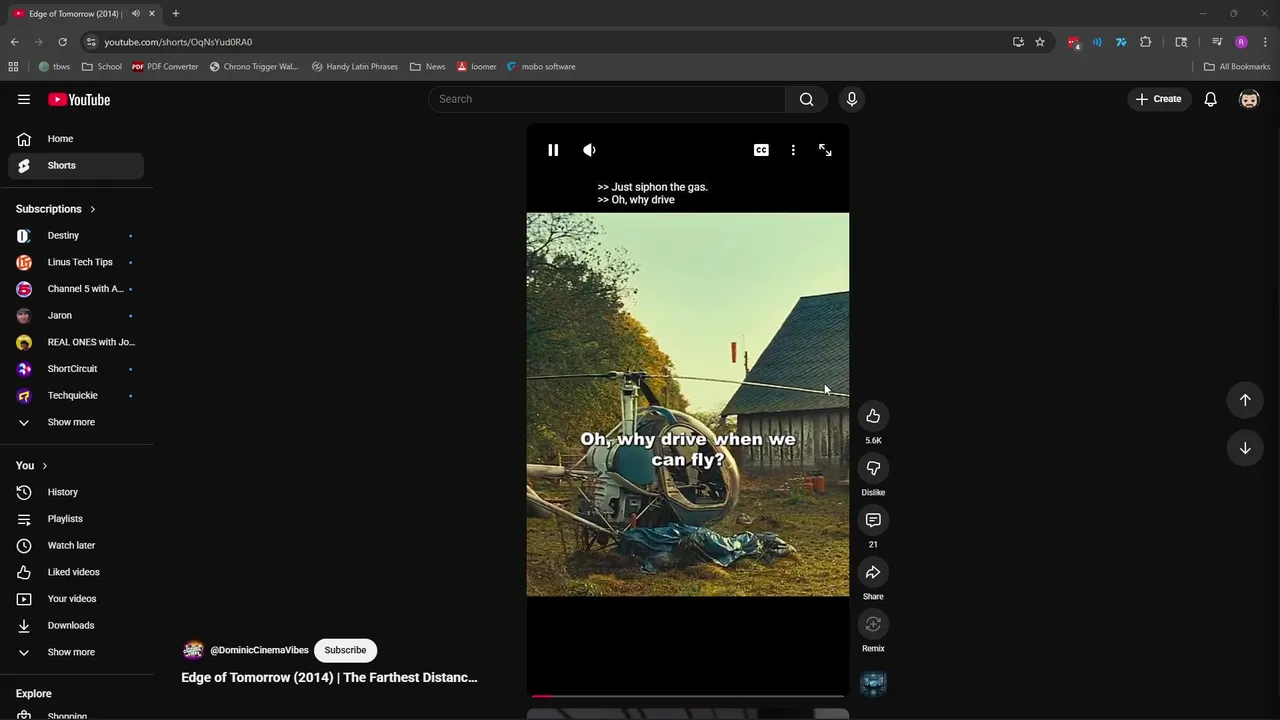Viewport: 1280px width, 720px height.
Task: Subscribe to DominicCinemaVibes
Action: coord(345,650)
